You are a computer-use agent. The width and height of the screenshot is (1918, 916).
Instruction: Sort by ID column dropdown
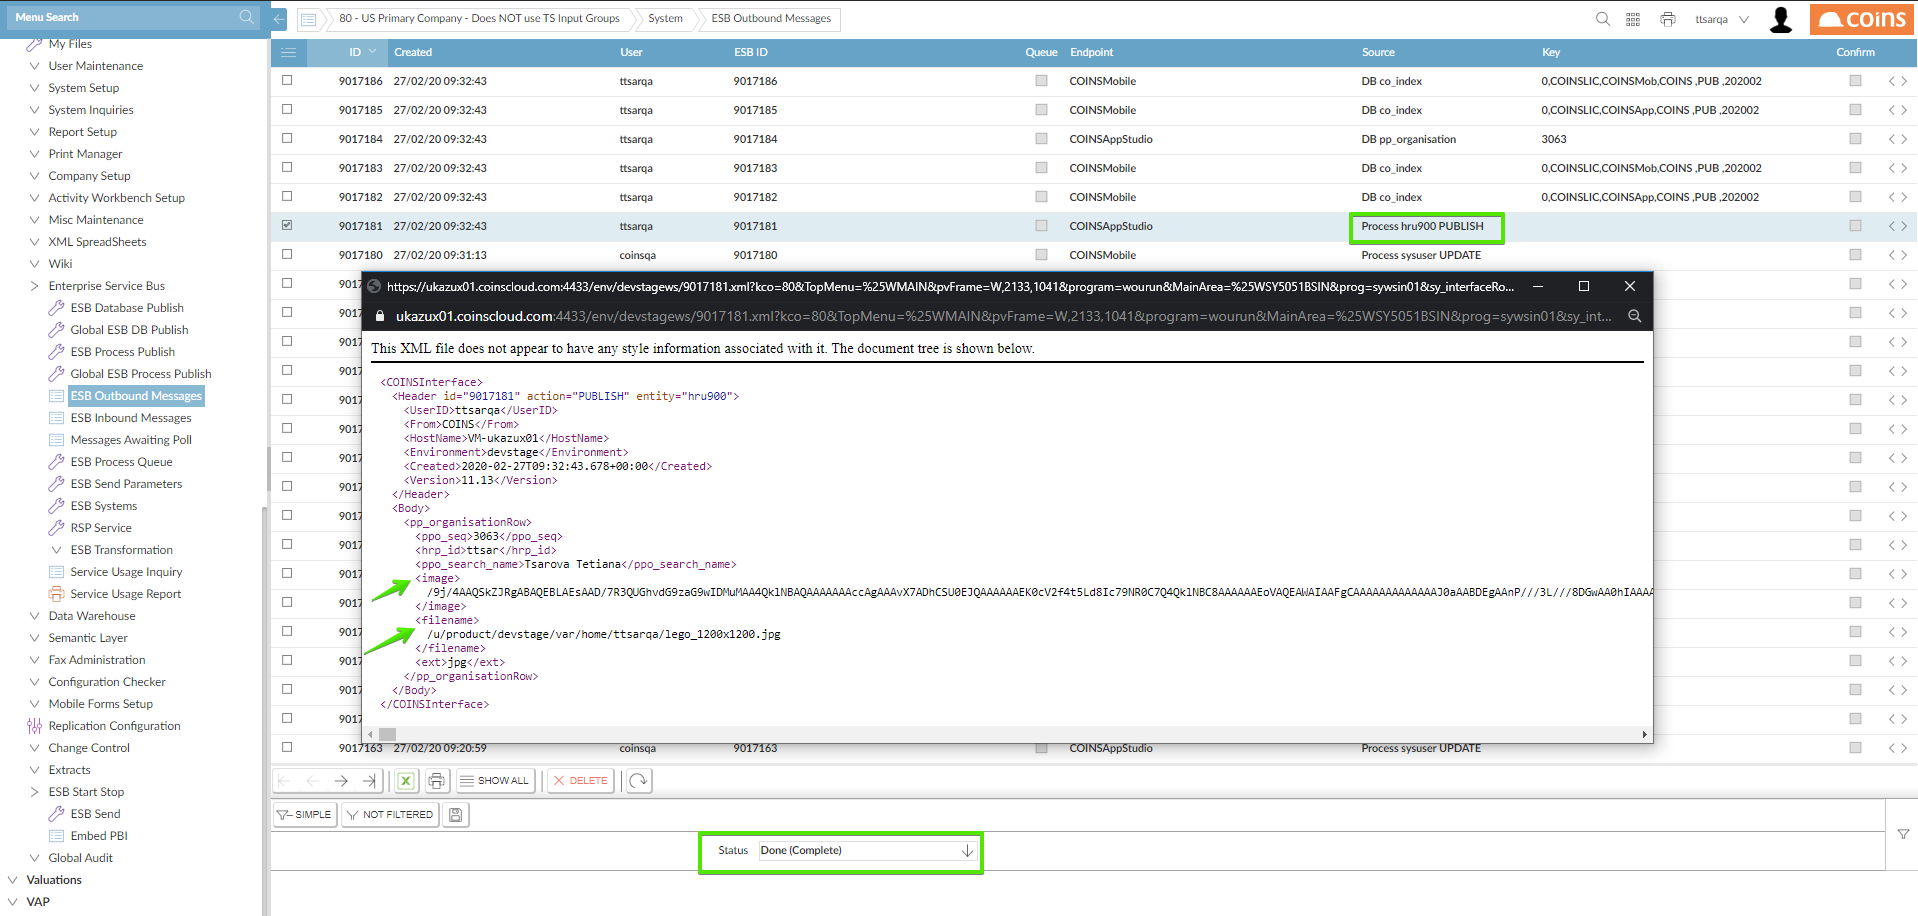pyautogui.click(x=373, y=52)
